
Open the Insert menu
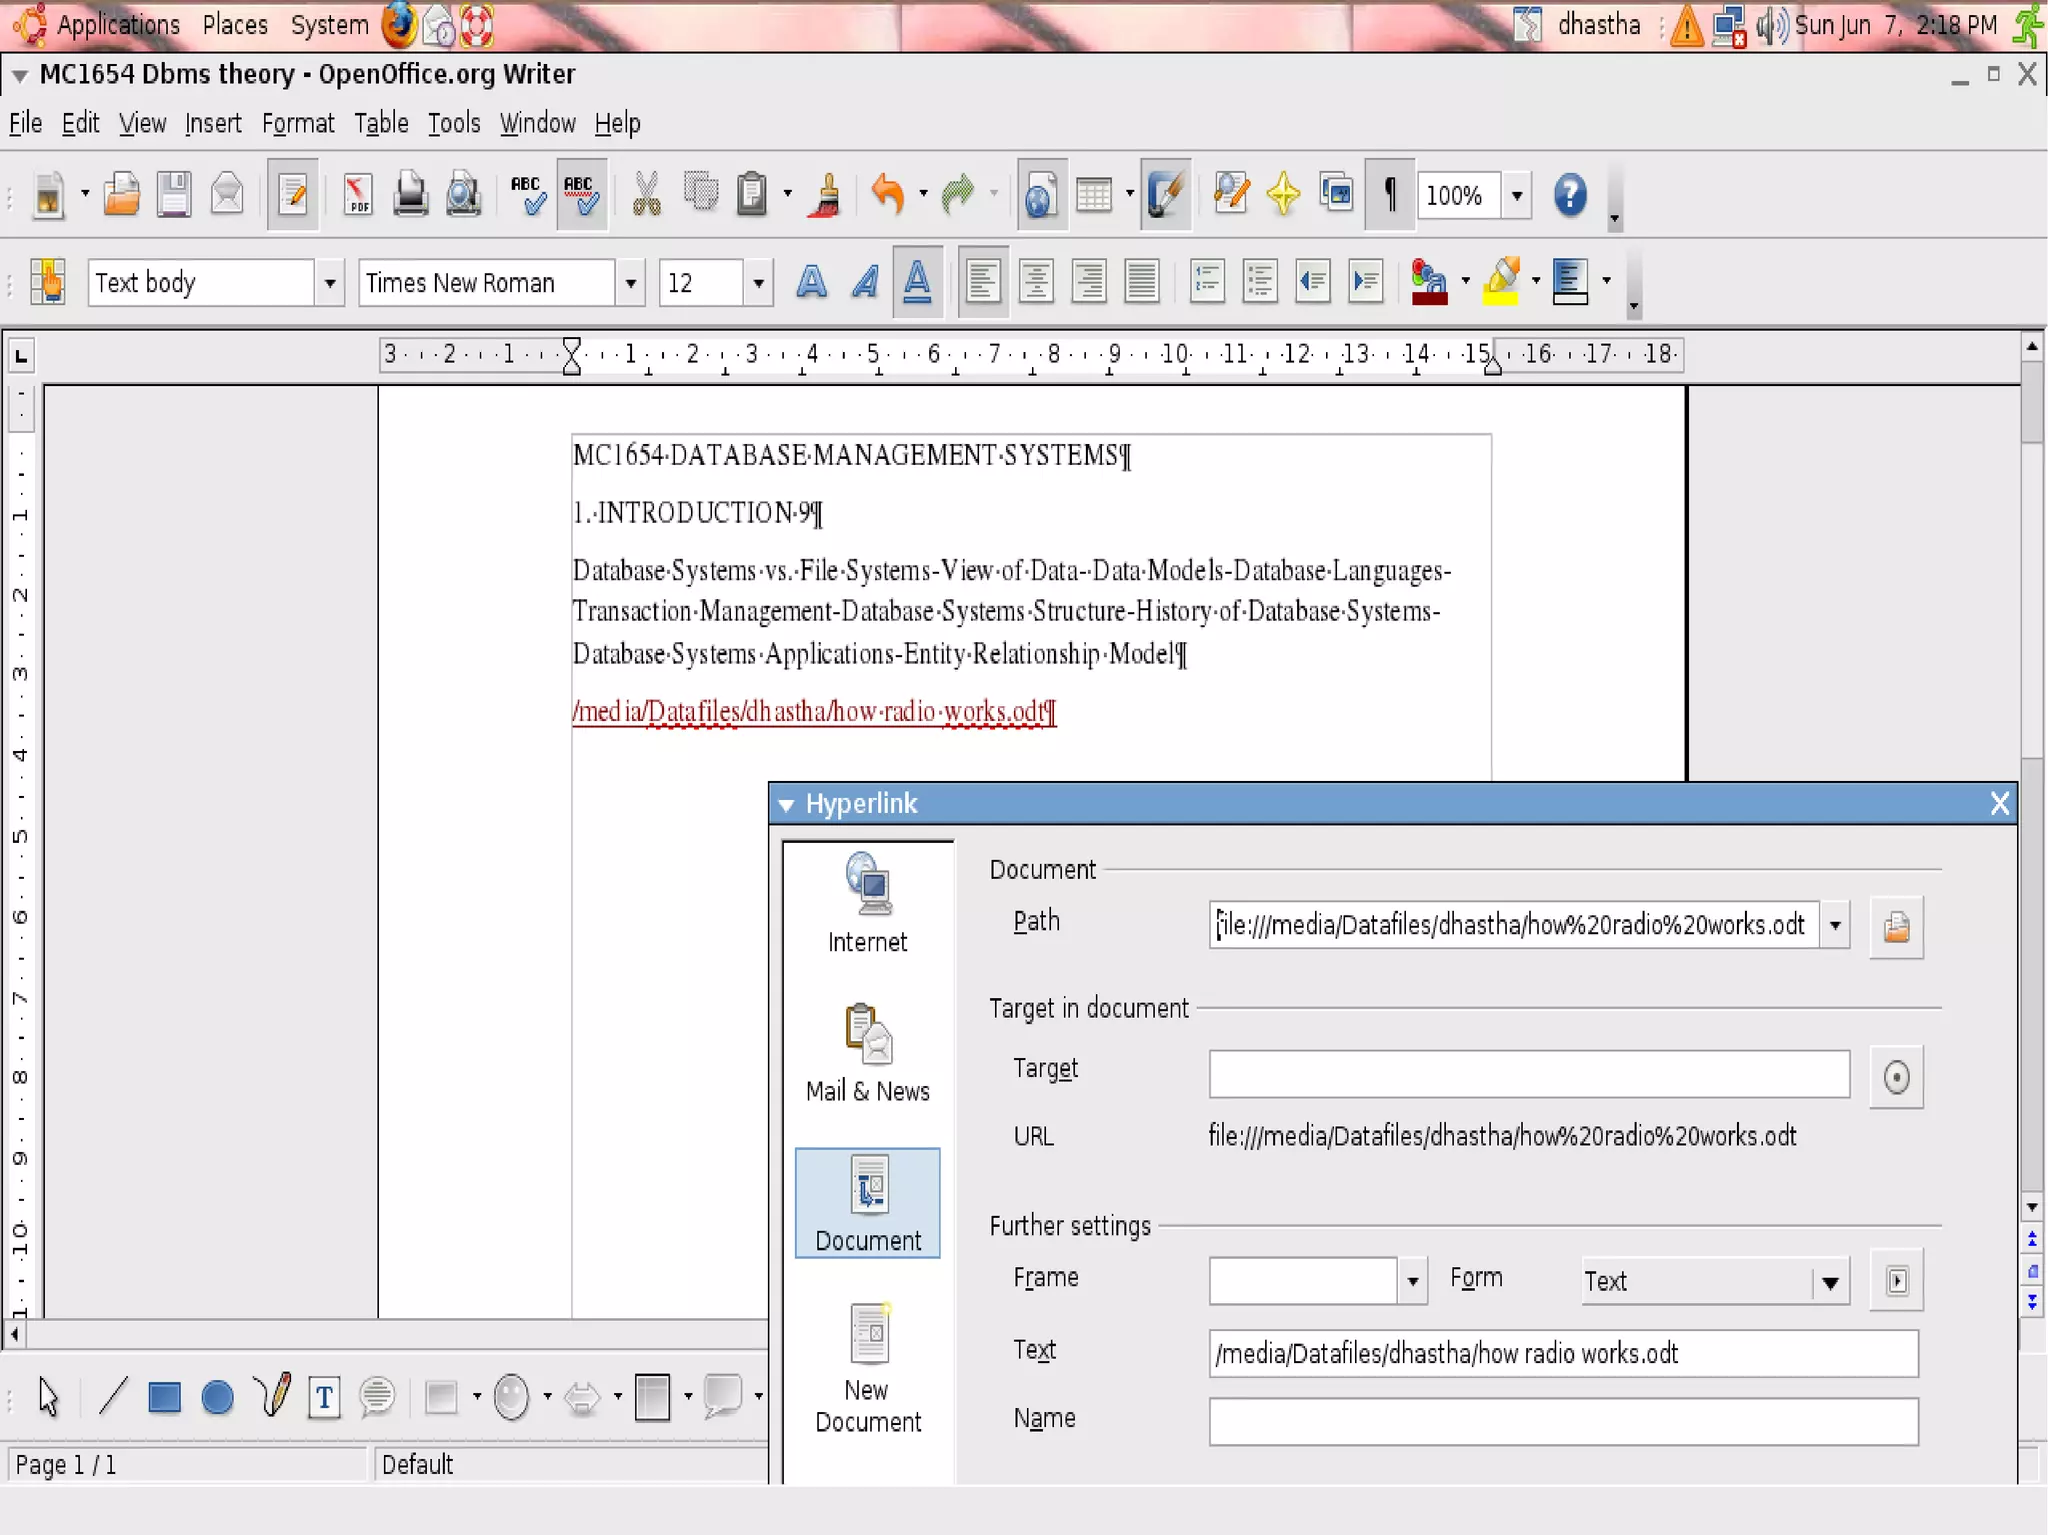(x=213, y=123)
